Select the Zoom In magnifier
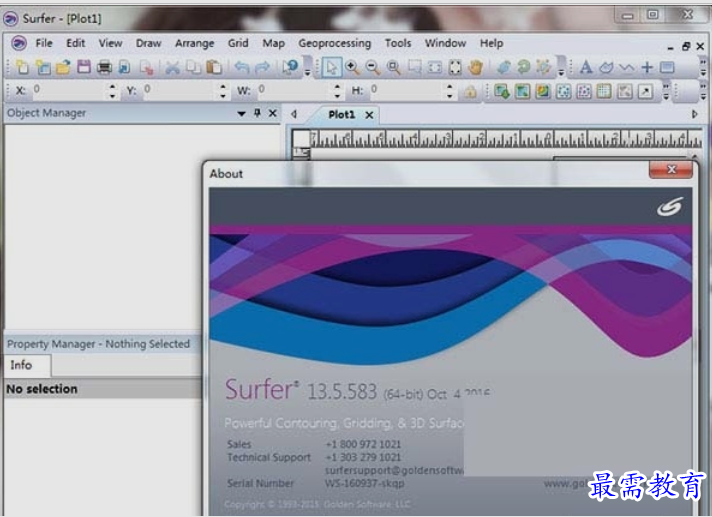This screenshot has height=517, width=712. 352,67
